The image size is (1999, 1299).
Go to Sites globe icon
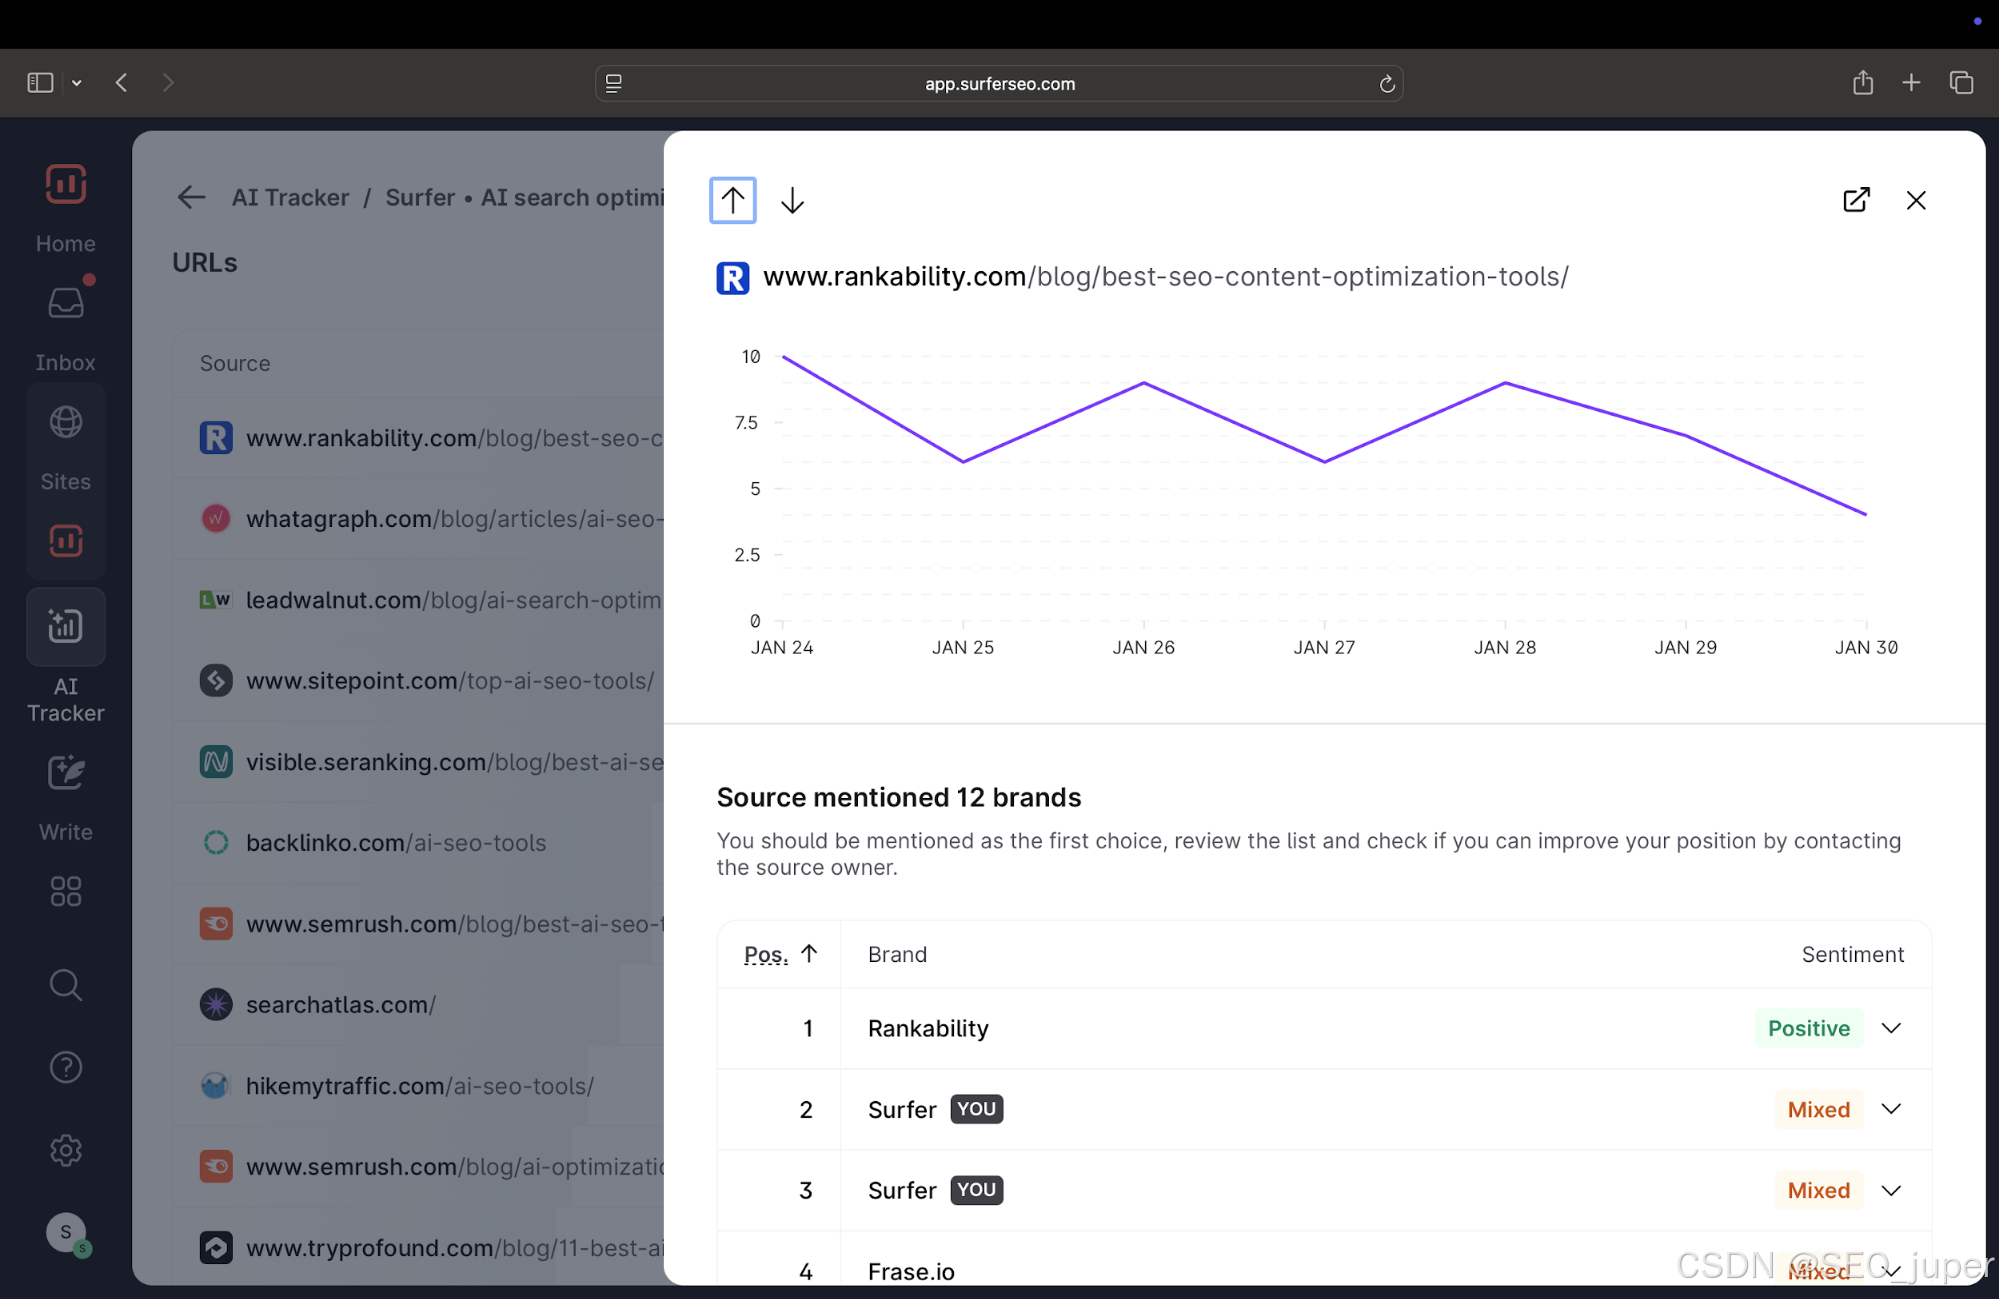click(65, 422)
